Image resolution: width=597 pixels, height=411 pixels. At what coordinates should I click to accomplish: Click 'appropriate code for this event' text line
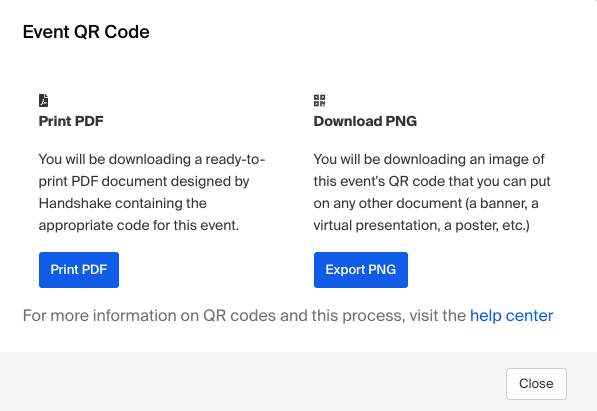pyautogui.click(x=139, y=225)
